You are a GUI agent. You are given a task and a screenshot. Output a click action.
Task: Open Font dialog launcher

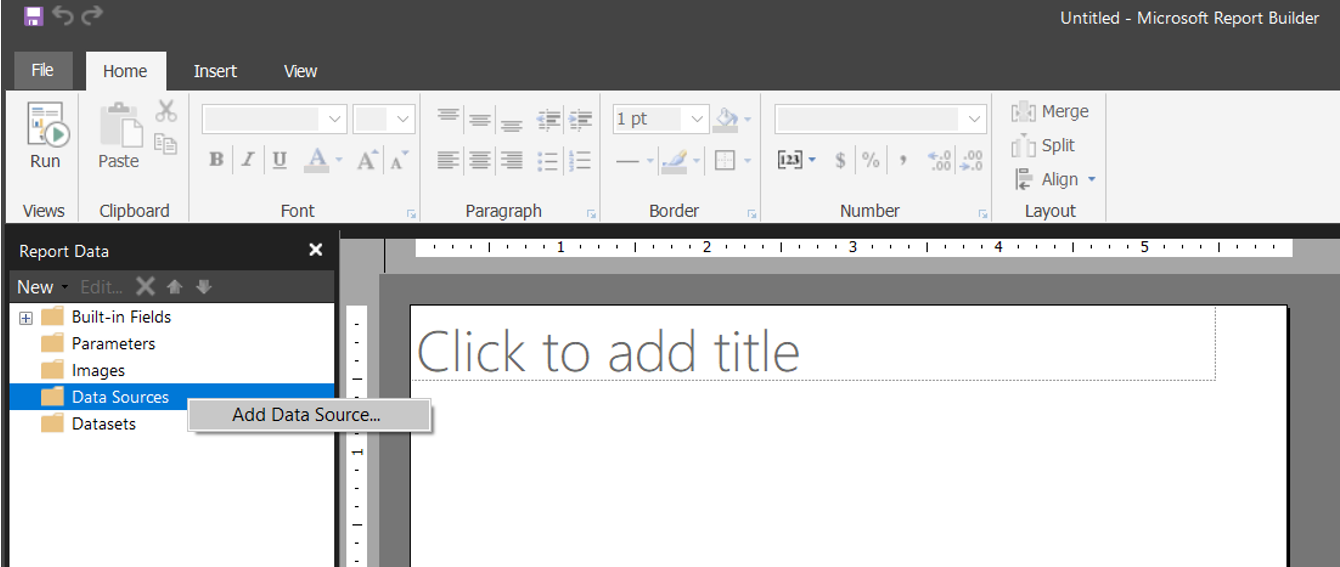coord(410,214)
